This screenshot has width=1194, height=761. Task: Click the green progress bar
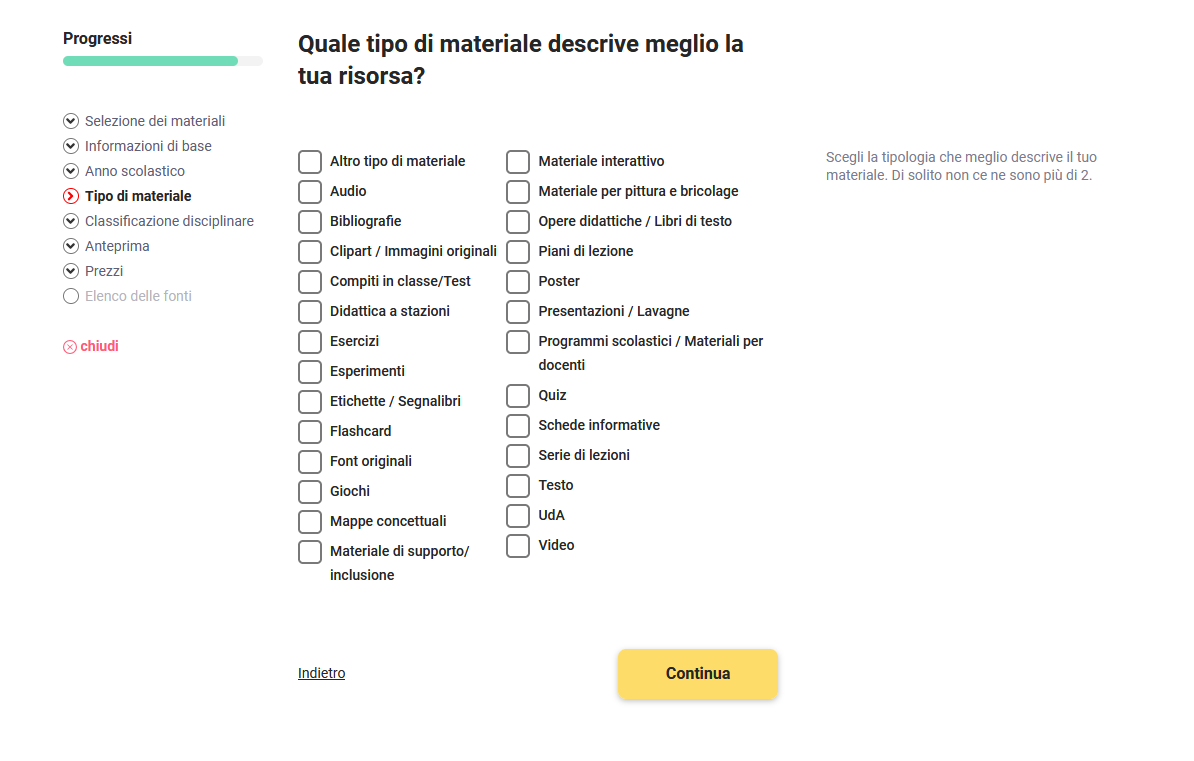click(150, 61)
